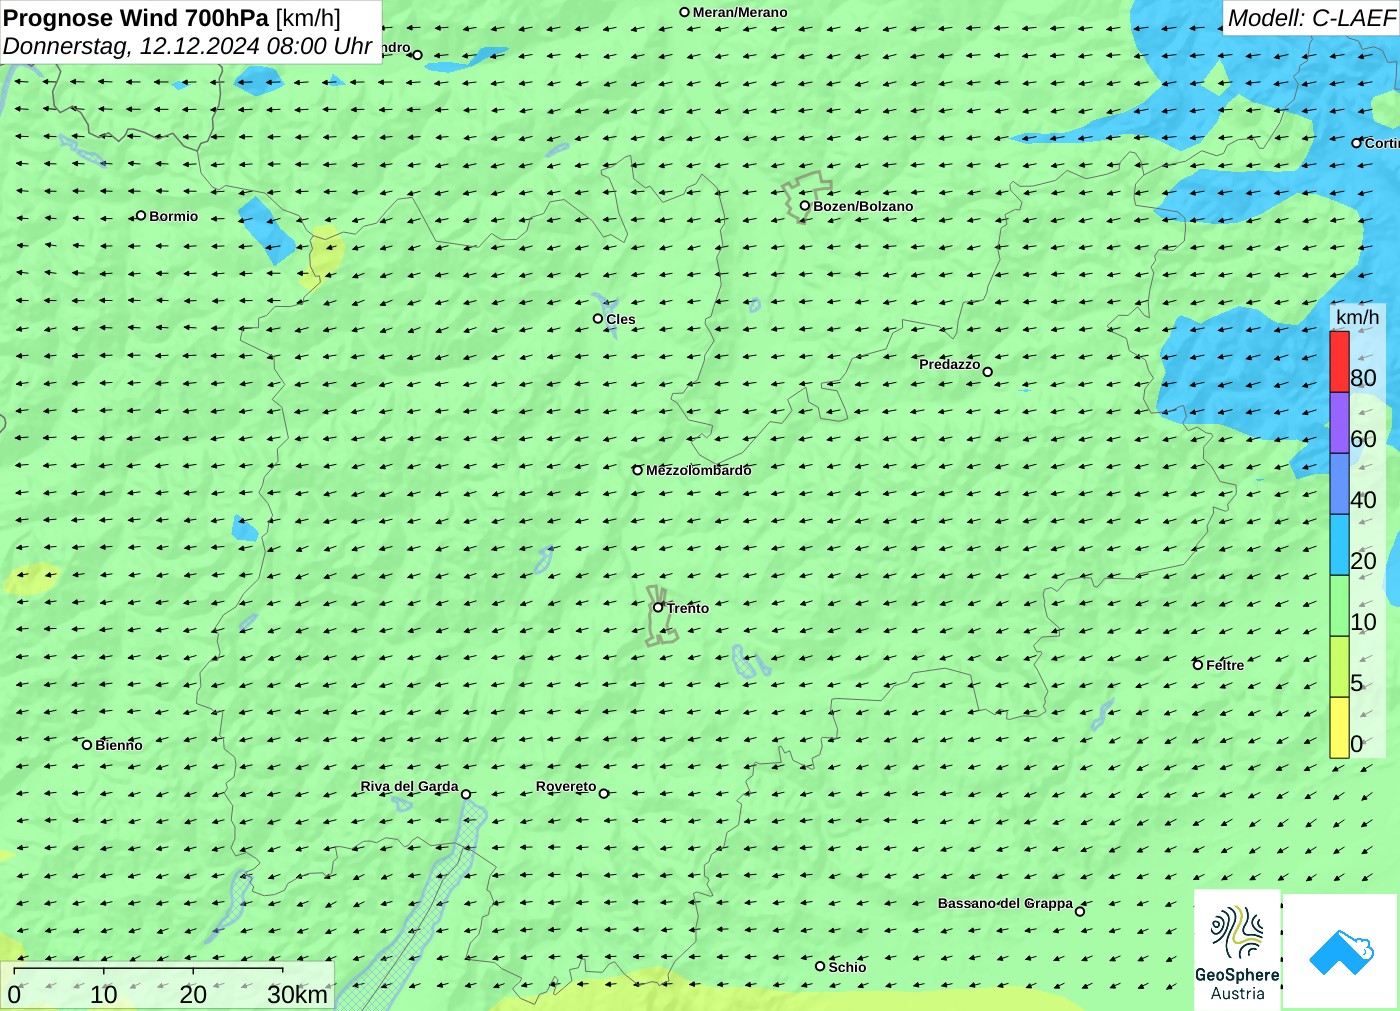Click the Cles city marker circle

point(598,319)
